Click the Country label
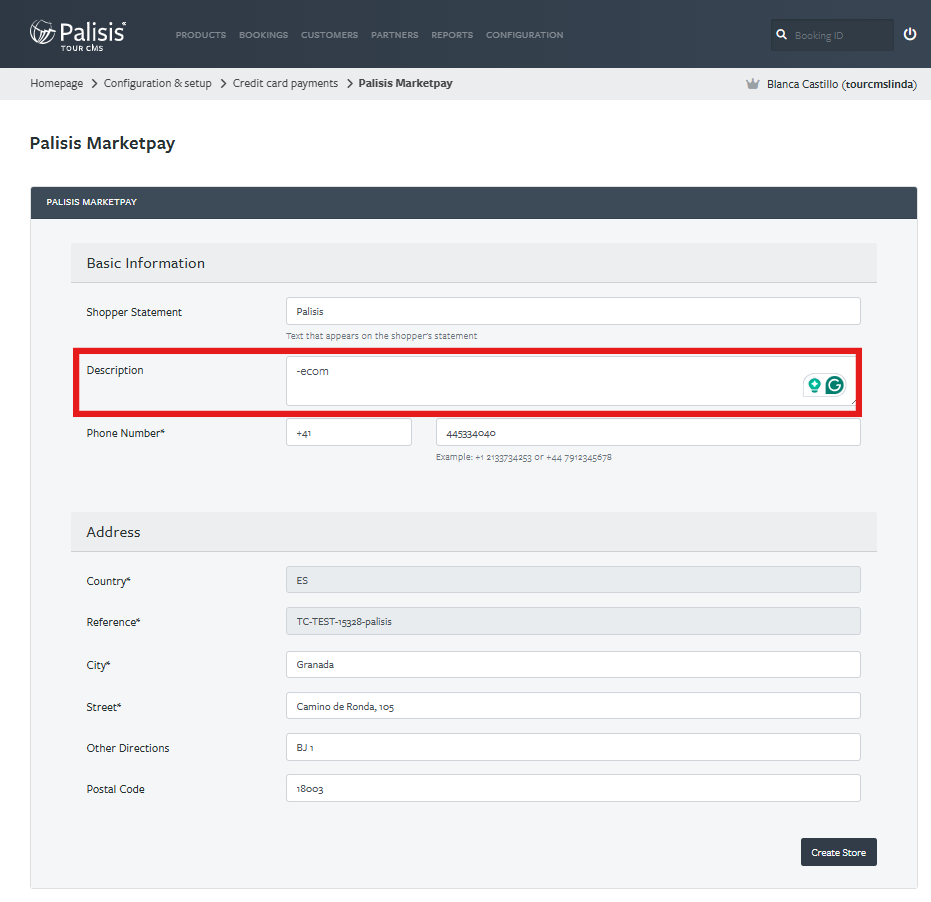Screen dimensions: 931x902 tap(109, 581)
